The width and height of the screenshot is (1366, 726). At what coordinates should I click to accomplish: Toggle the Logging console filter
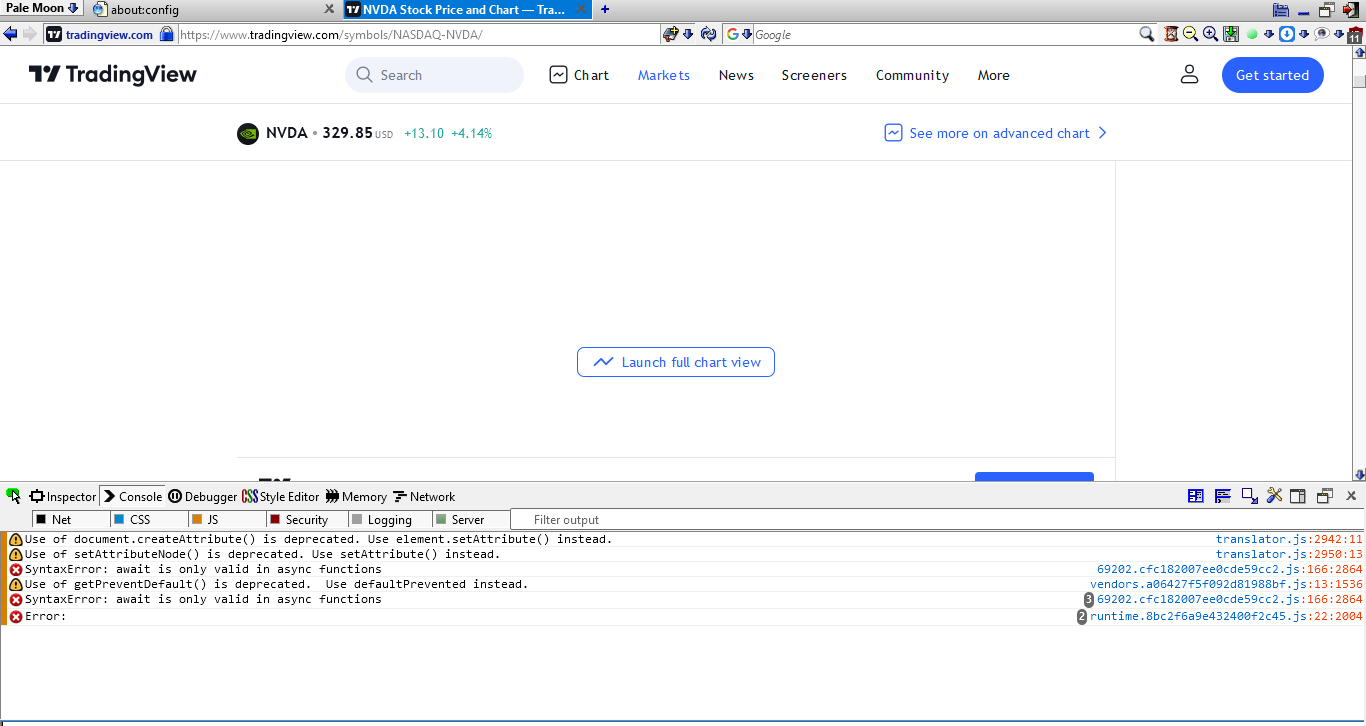point(390,519)
